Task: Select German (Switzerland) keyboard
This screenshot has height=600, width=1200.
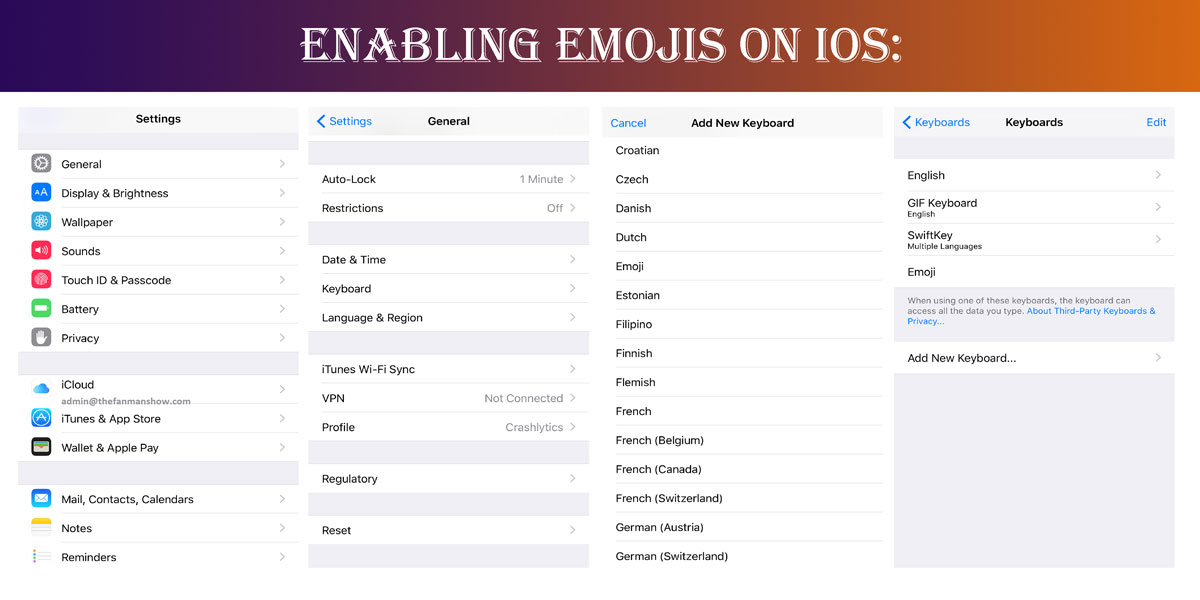Action: (742, 556)
